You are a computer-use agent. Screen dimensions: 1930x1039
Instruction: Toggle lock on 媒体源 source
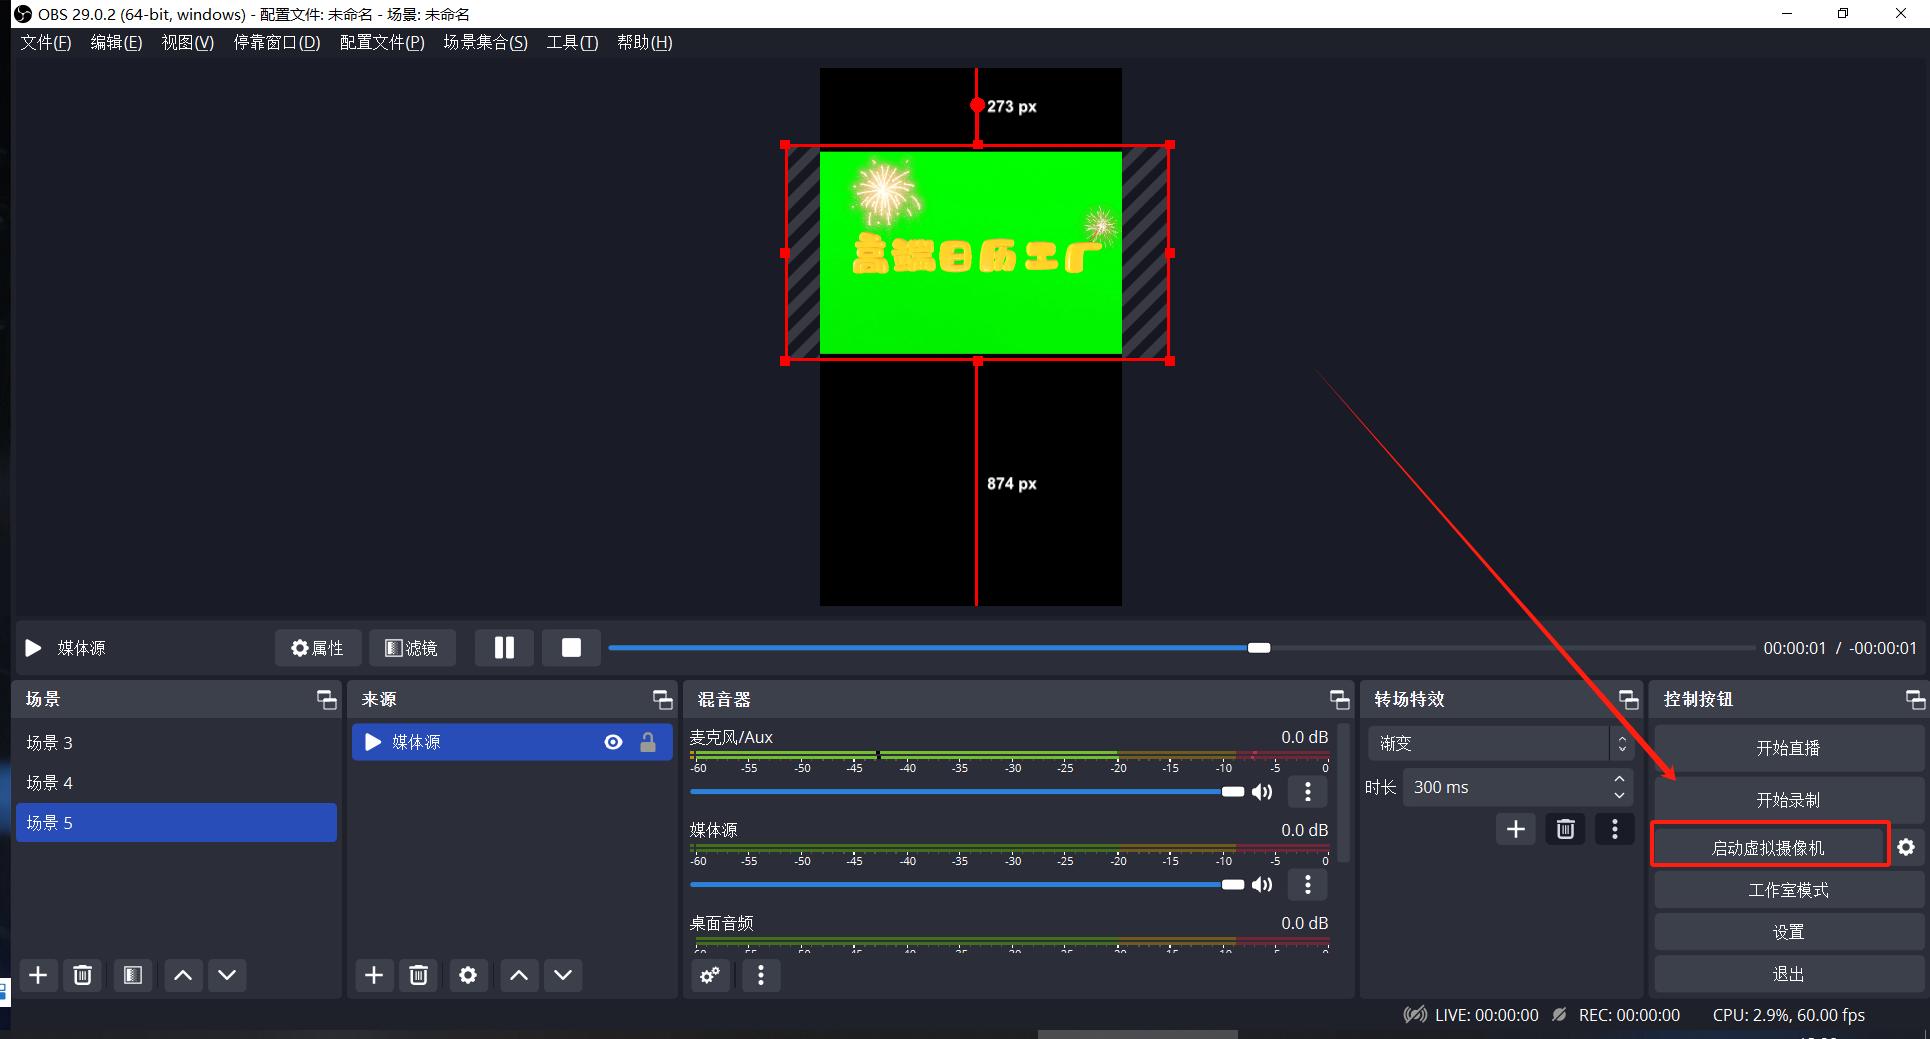(648, 742)
